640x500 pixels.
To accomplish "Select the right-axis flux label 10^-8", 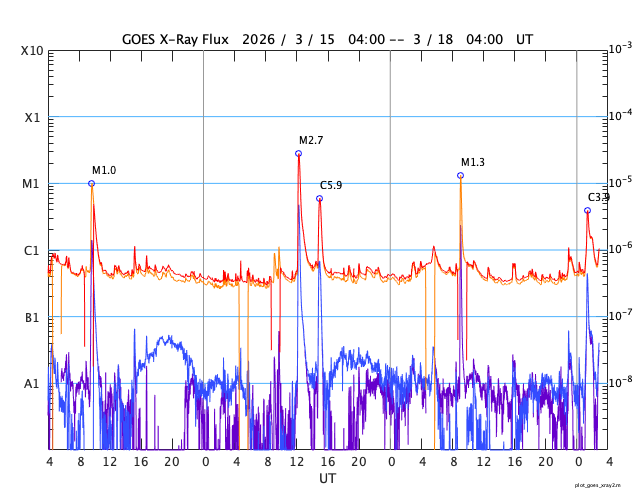I will coord(620,382).
